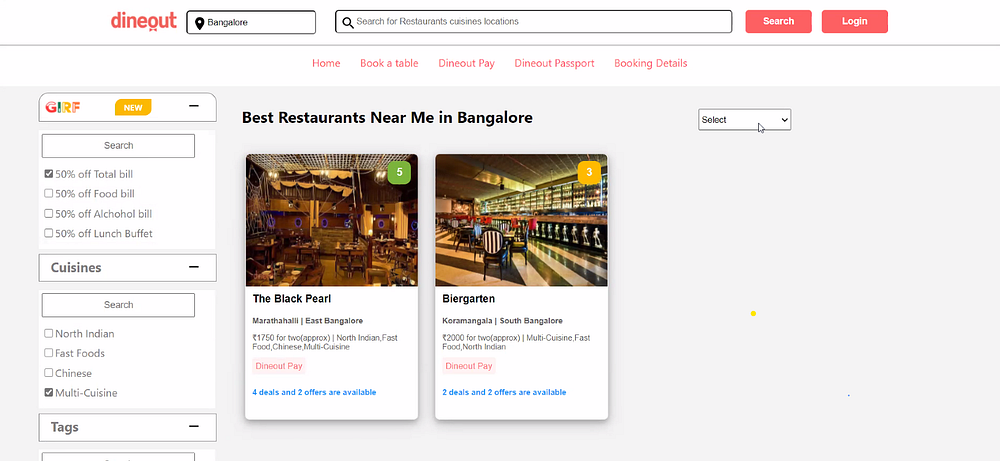Click Marathahalli | East Bangalore text
Image resolution: width=1000 pixels, height=461 pixels.
point(307,321)
